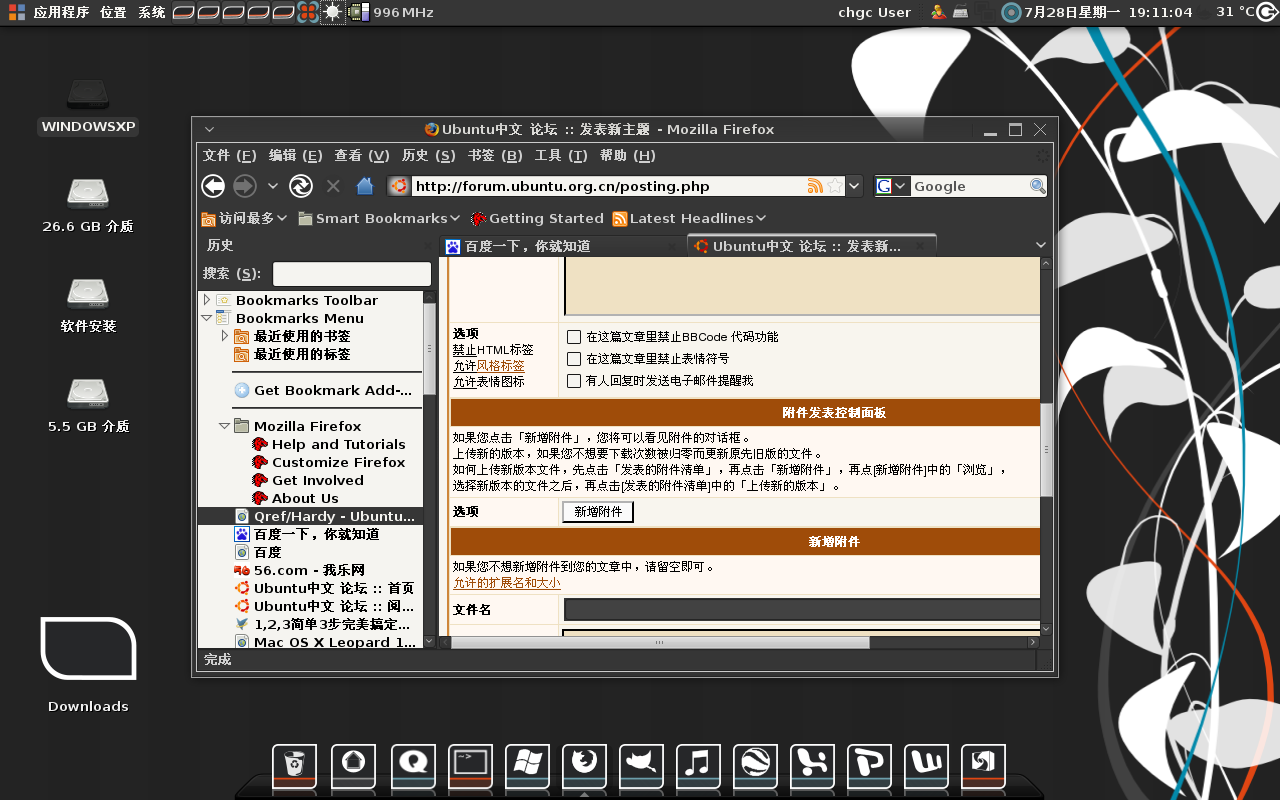
Task: Switch to the 百度一下，你就知道 tab
Action: coord(563,246)
